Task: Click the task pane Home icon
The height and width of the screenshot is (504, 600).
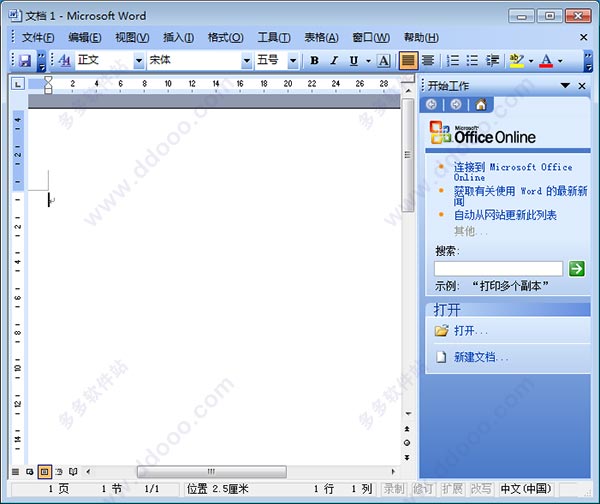Action: 481,104
